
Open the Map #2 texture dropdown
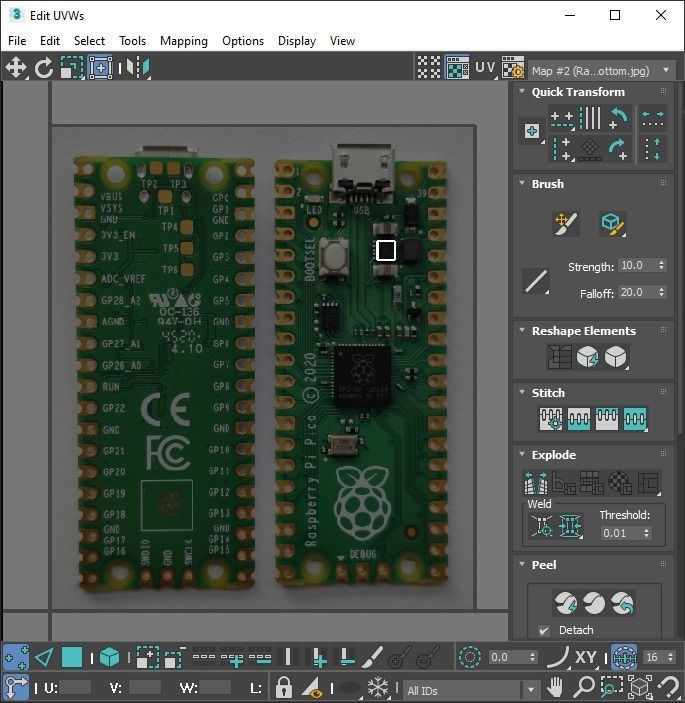(602, 70)
